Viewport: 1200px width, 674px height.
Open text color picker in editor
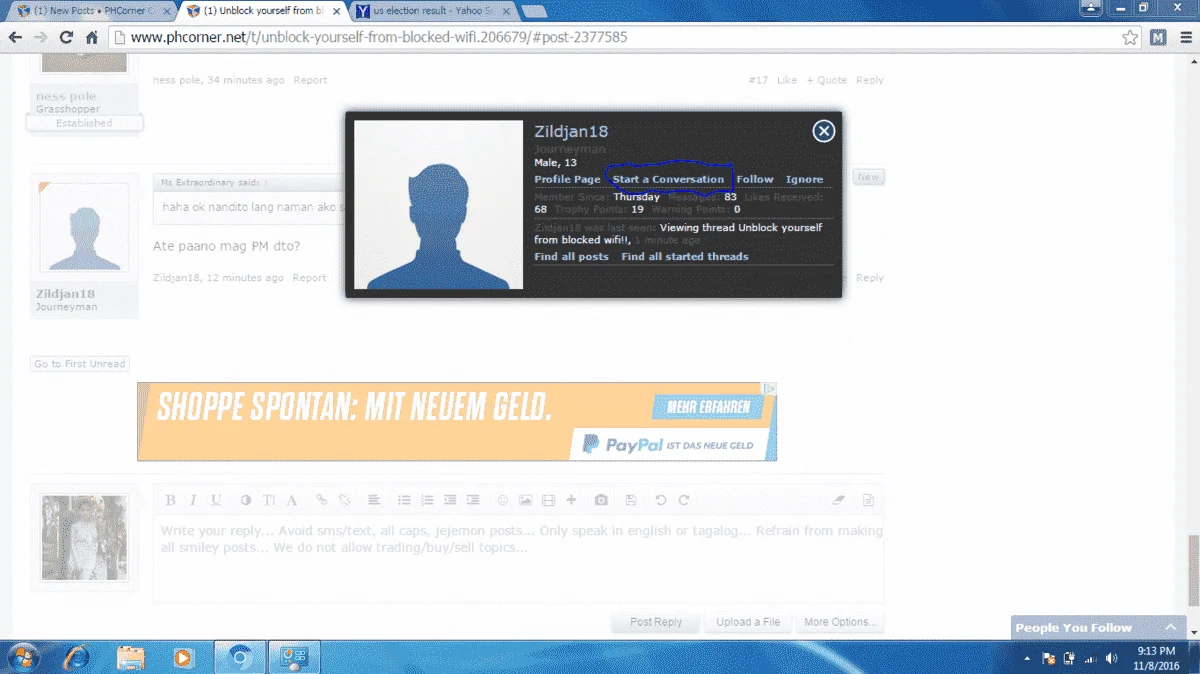[x=246, y=500]
